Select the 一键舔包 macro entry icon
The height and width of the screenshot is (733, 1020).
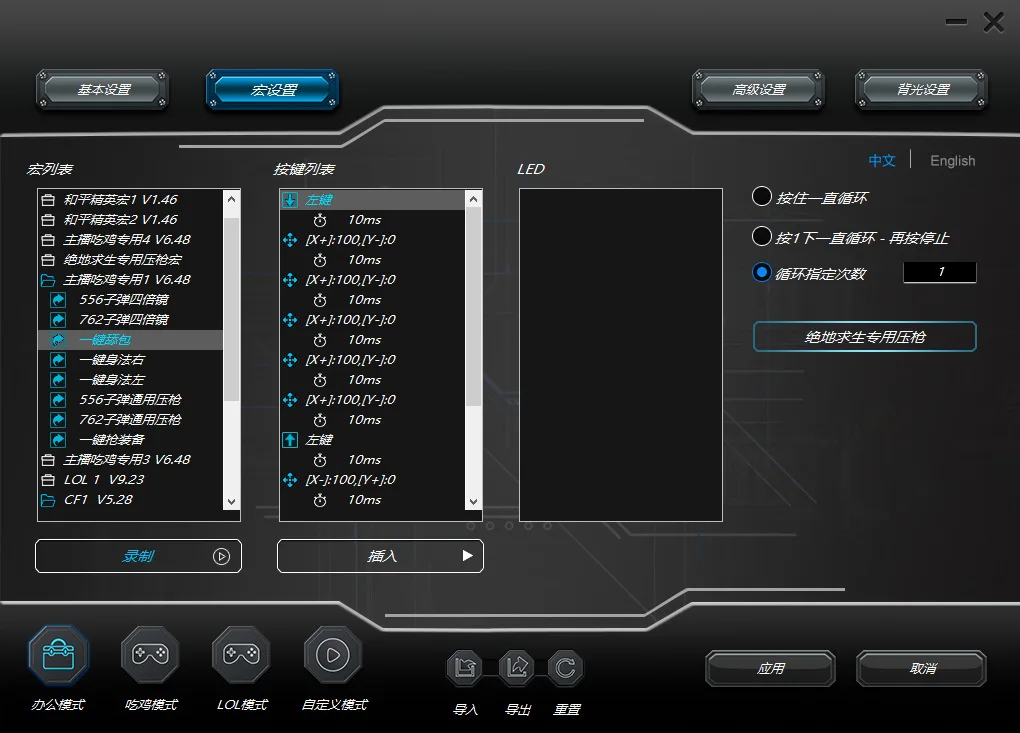[x=59, y=340]
